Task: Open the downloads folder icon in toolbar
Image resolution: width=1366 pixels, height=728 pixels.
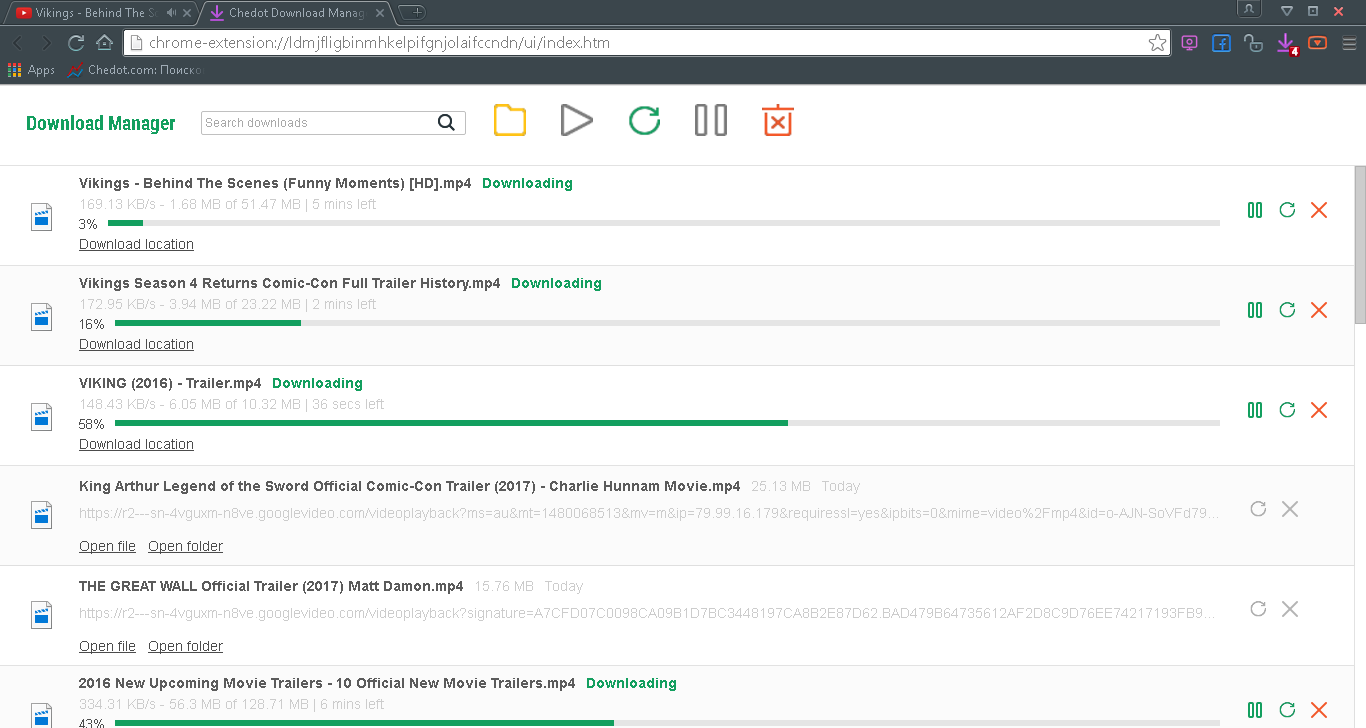Action: [x=510, y=120]
